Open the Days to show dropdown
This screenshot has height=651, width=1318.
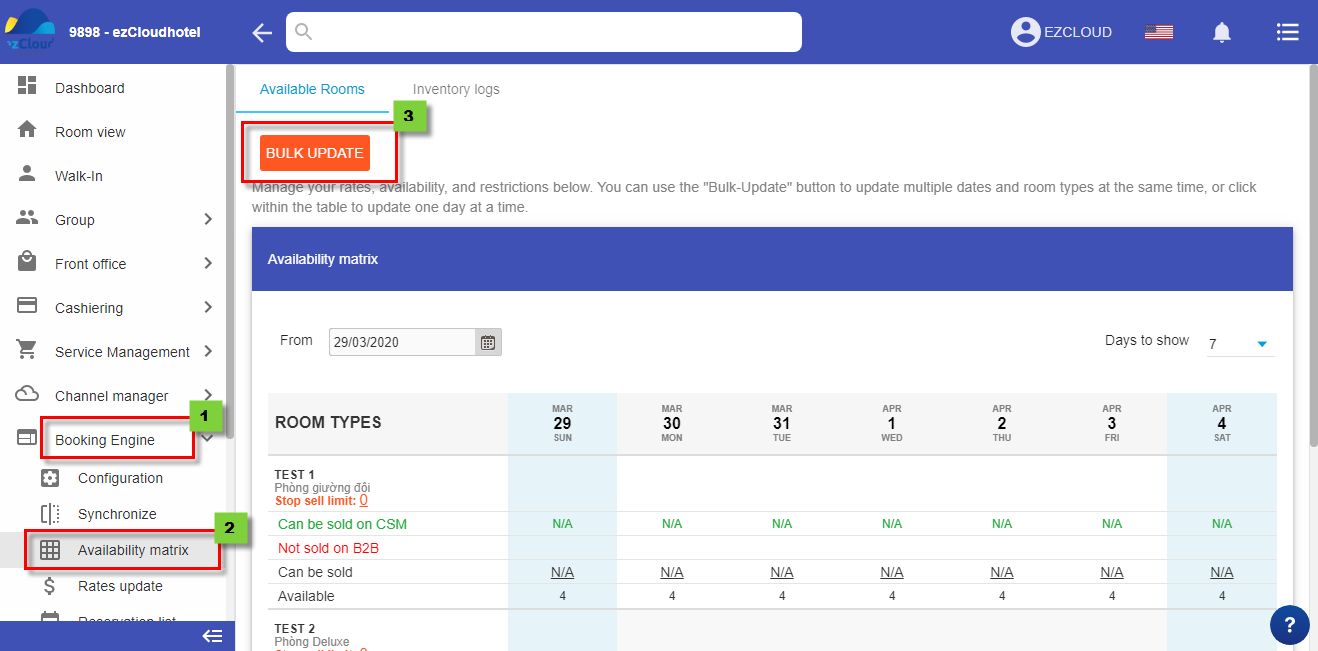pos(1240,344)
